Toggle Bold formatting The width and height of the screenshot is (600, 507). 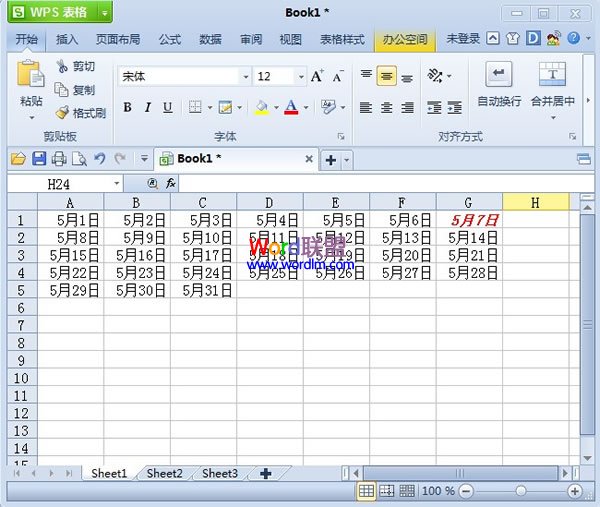127,108
